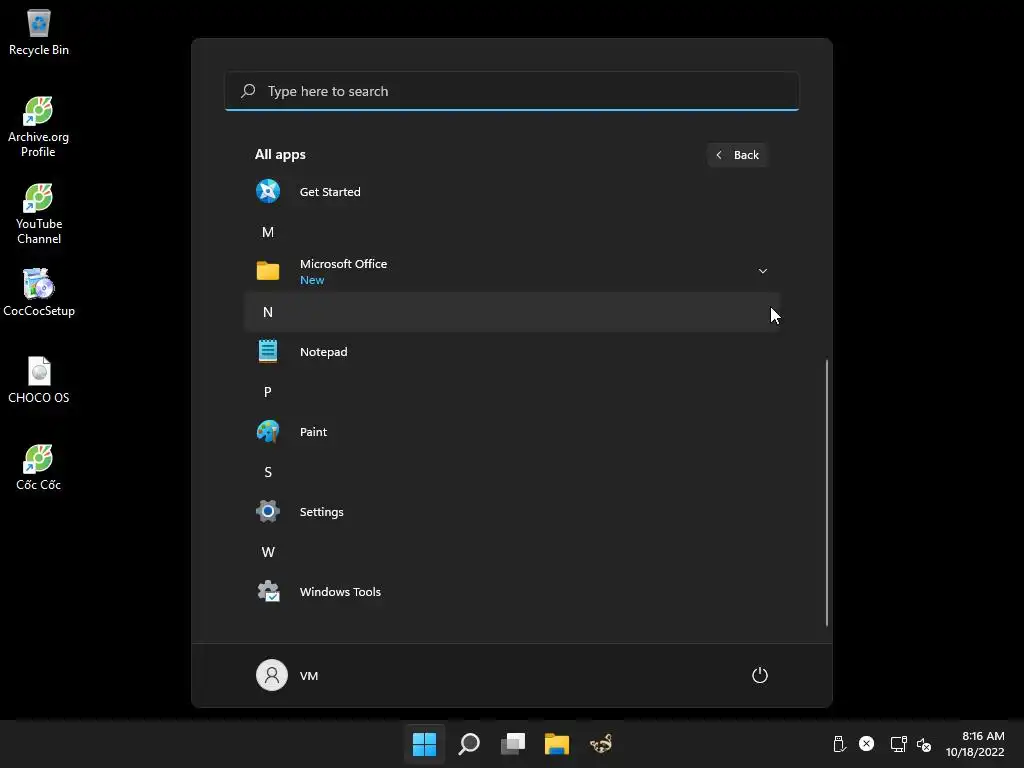This screenshot has height=768, width=1024.
Task: Open the Get Started app icon
Action: [x=268, y=191]
